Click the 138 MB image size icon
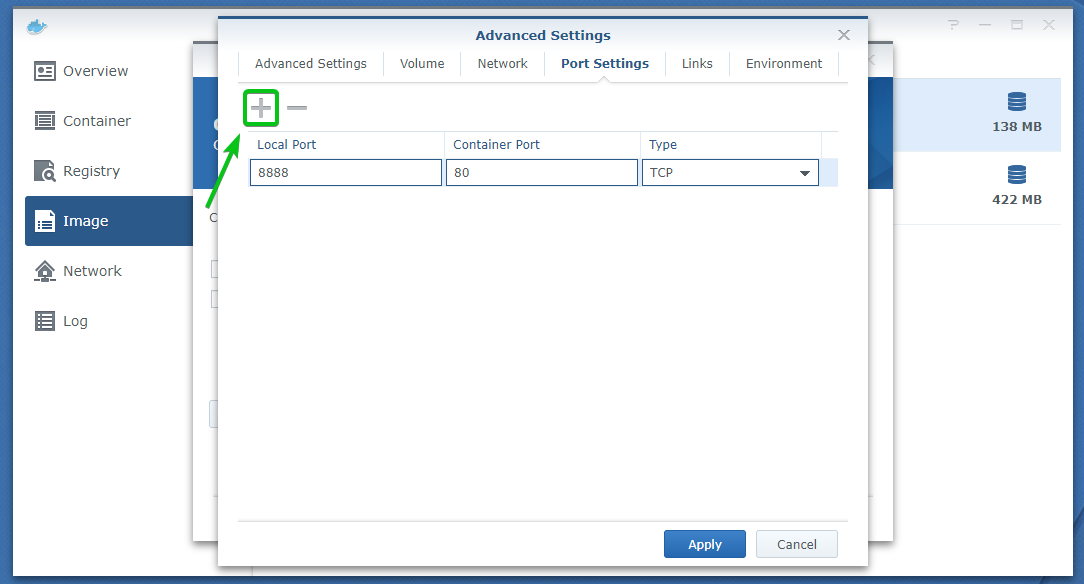Image resolution: width=1084 pixels, height=584 pixels. click(1017, 102)
